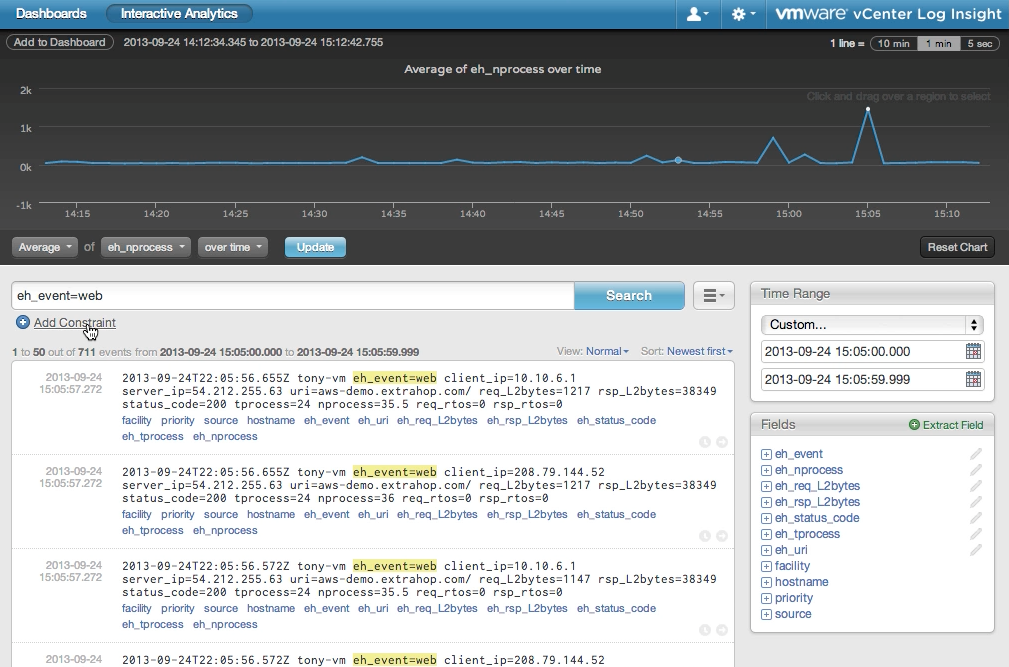Screen dimensions: 1009x667
Task: Click the start time input 15:05:00.000
Action: pos(862,351)
